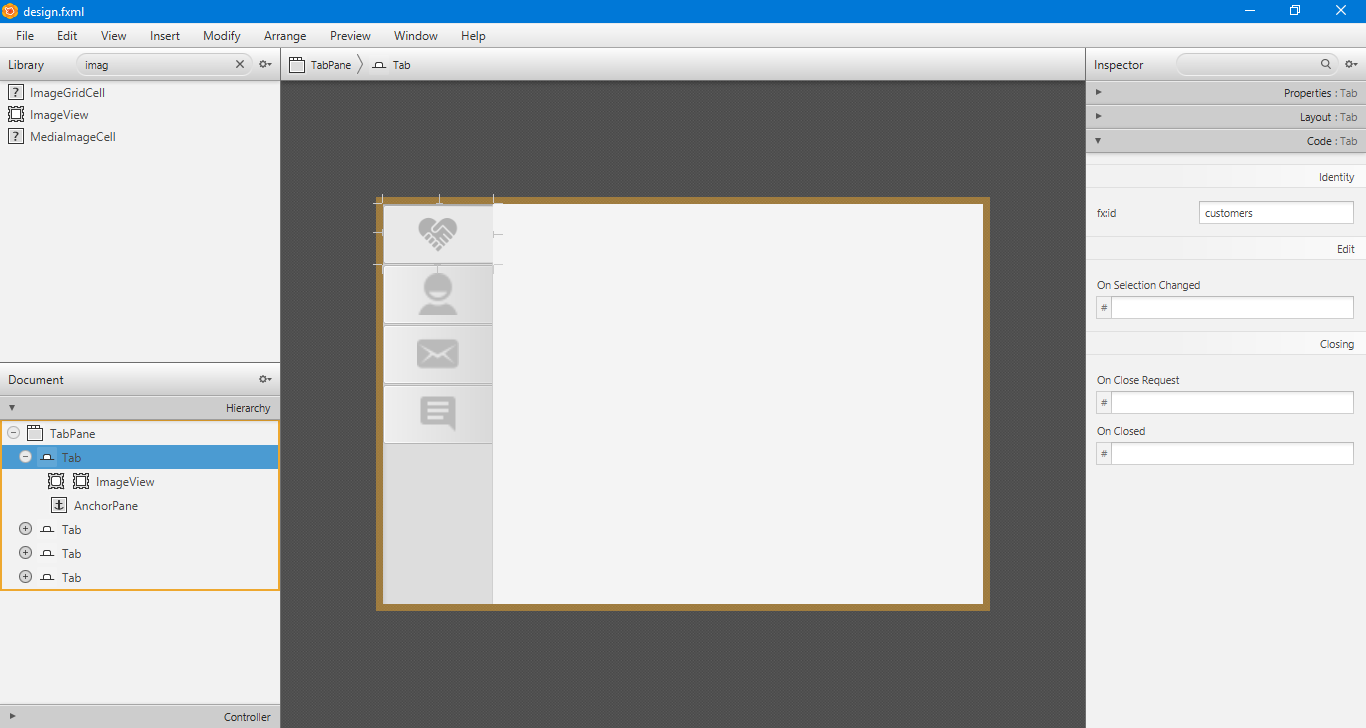Open the Document panel gear menu
Viewport: 1366px width, 728px height.
pos(264,379)
